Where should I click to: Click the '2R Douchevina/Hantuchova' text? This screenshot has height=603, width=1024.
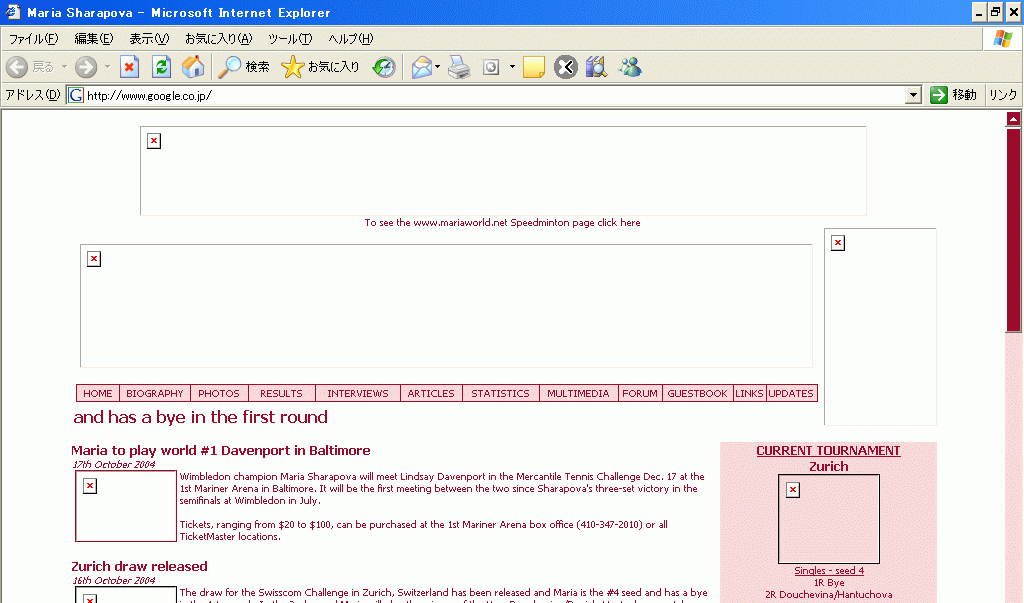click(x=829, y=595)
